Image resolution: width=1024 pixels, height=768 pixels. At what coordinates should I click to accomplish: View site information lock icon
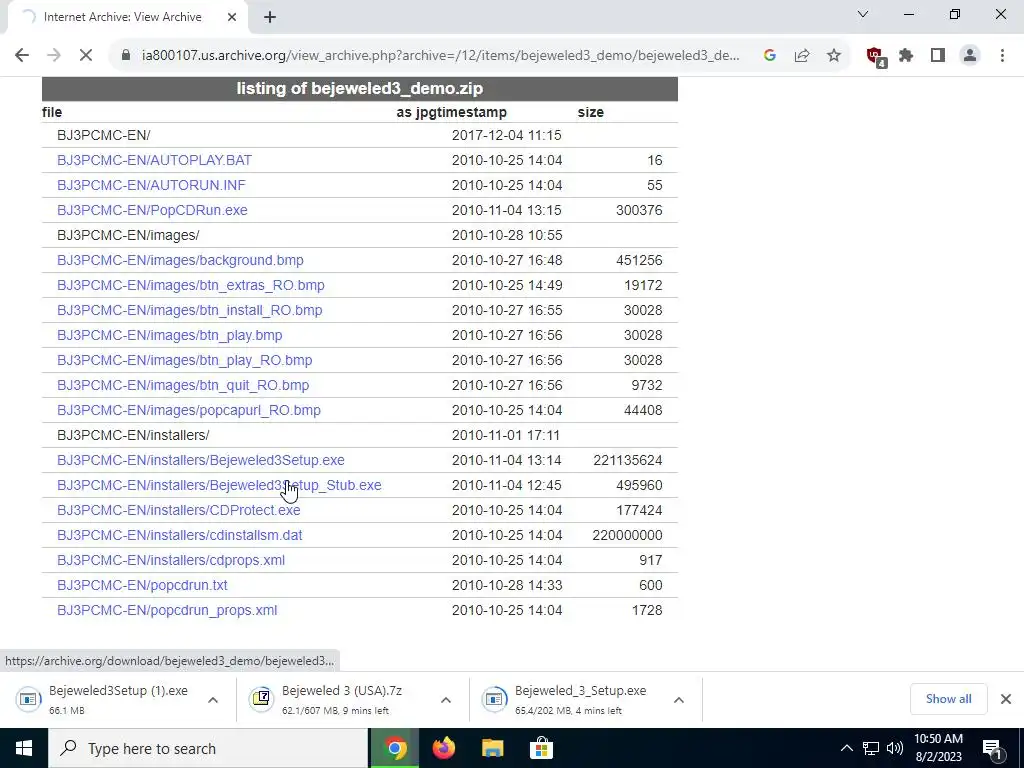(x=127, y=56)
